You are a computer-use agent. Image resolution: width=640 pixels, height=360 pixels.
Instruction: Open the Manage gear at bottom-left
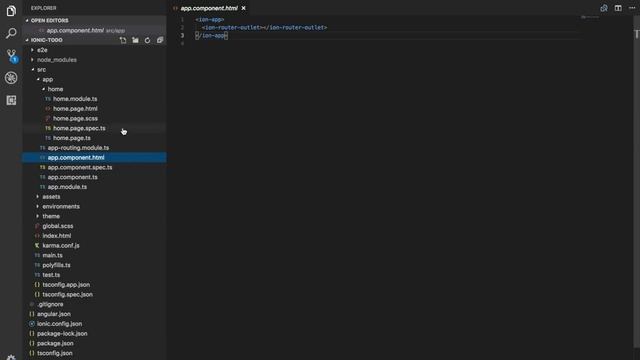[11, 357]
